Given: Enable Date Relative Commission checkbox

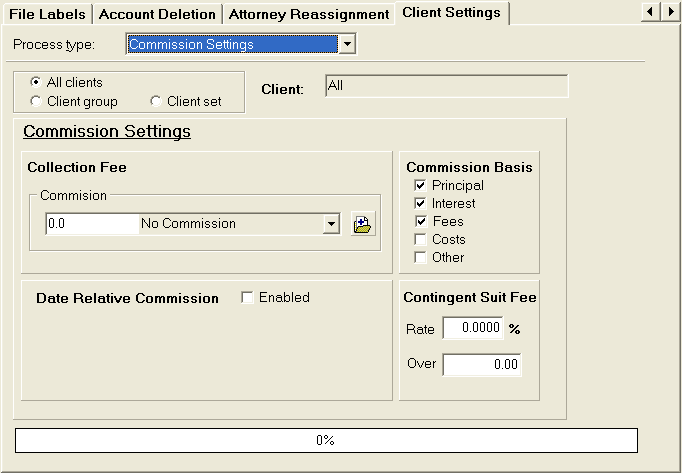Looking at the screenshot, I should [247, 298].
